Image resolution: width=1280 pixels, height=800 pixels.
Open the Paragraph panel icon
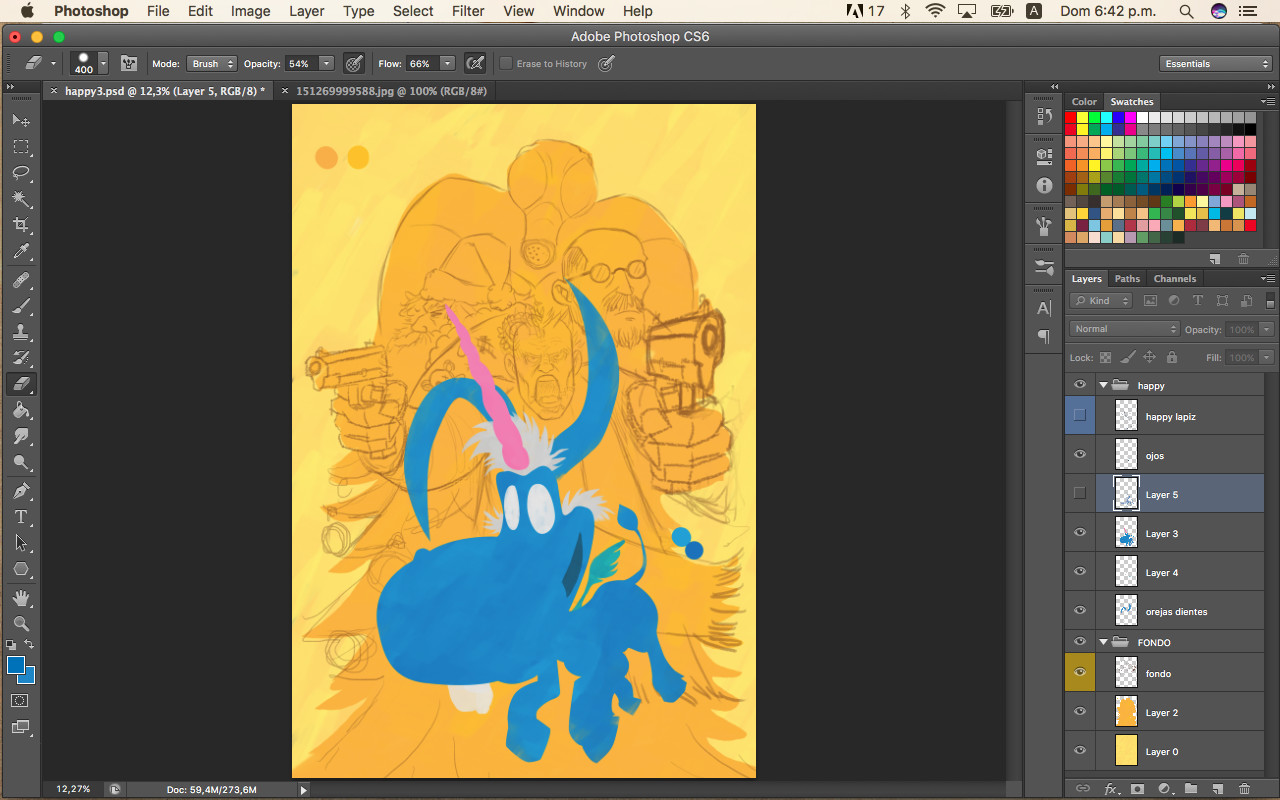tap(1044, 336)
